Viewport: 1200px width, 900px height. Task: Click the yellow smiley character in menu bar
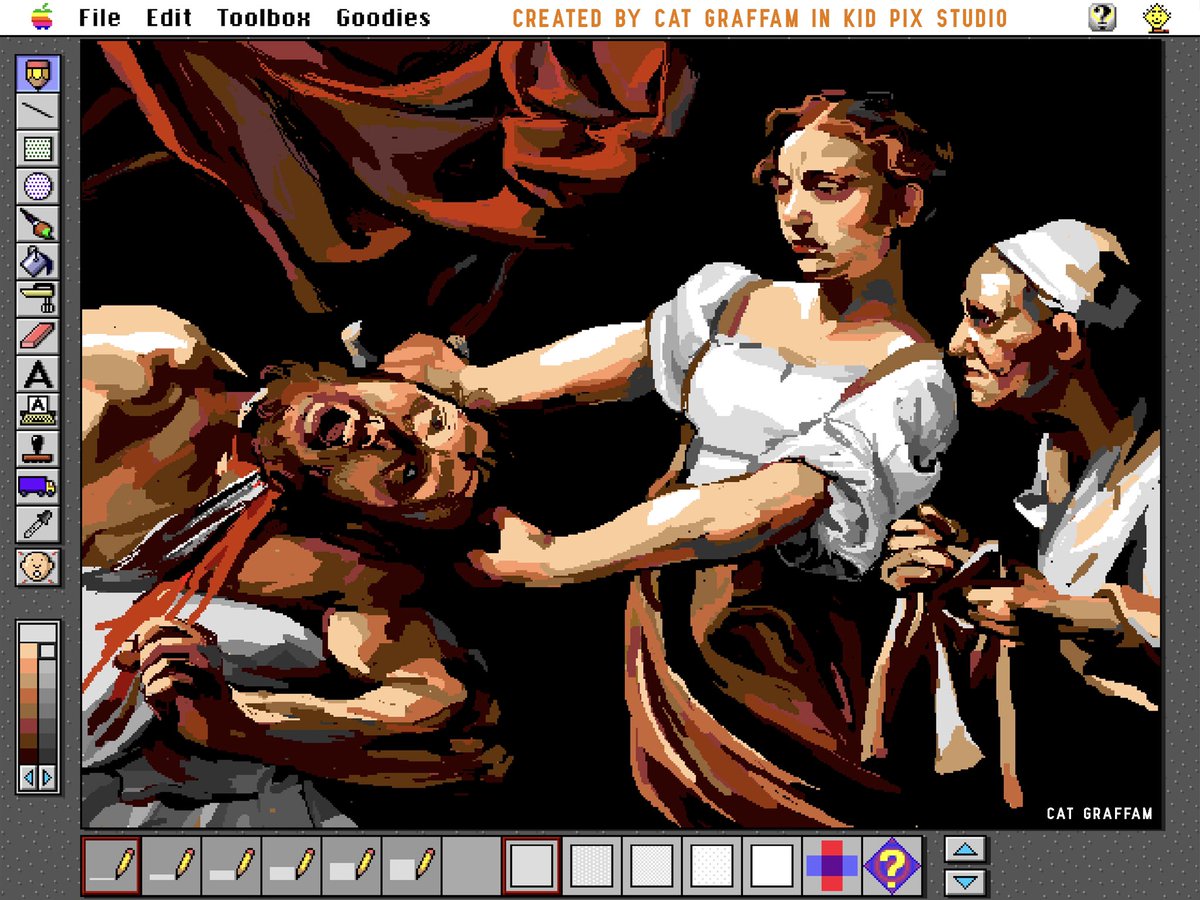coord(1157,17)
